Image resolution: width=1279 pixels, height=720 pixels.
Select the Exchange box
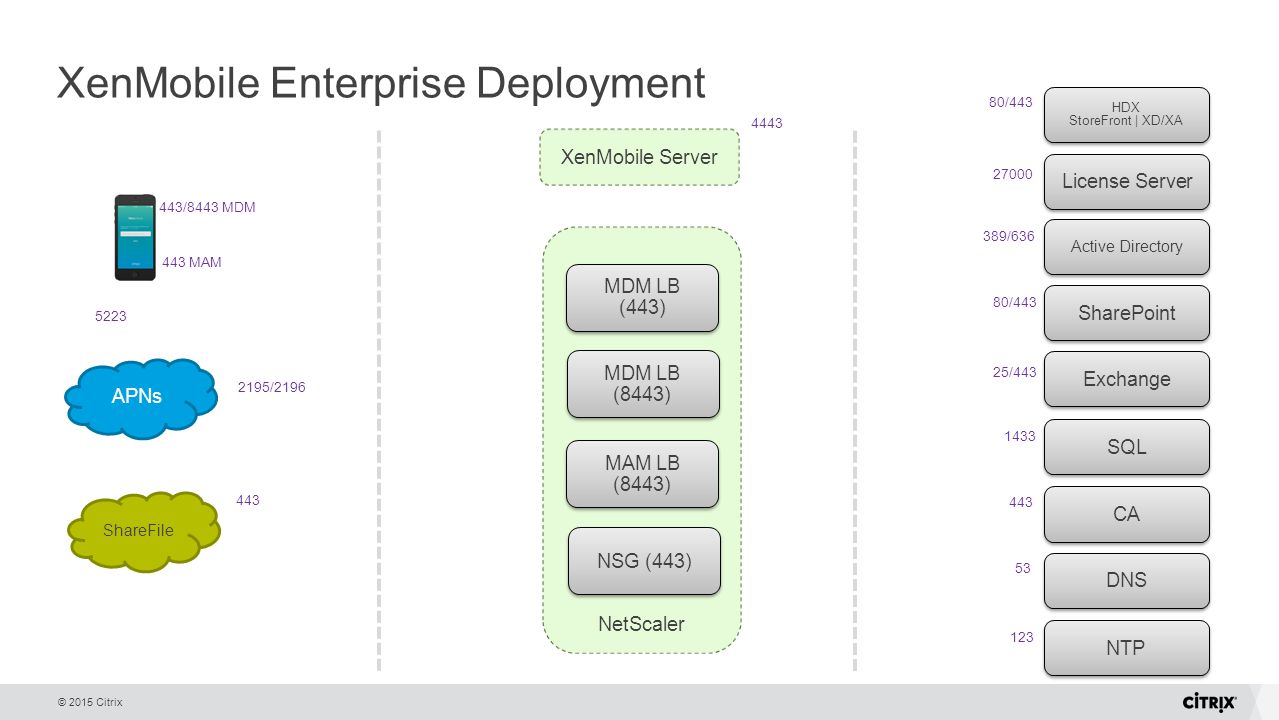coord(1127,379)
